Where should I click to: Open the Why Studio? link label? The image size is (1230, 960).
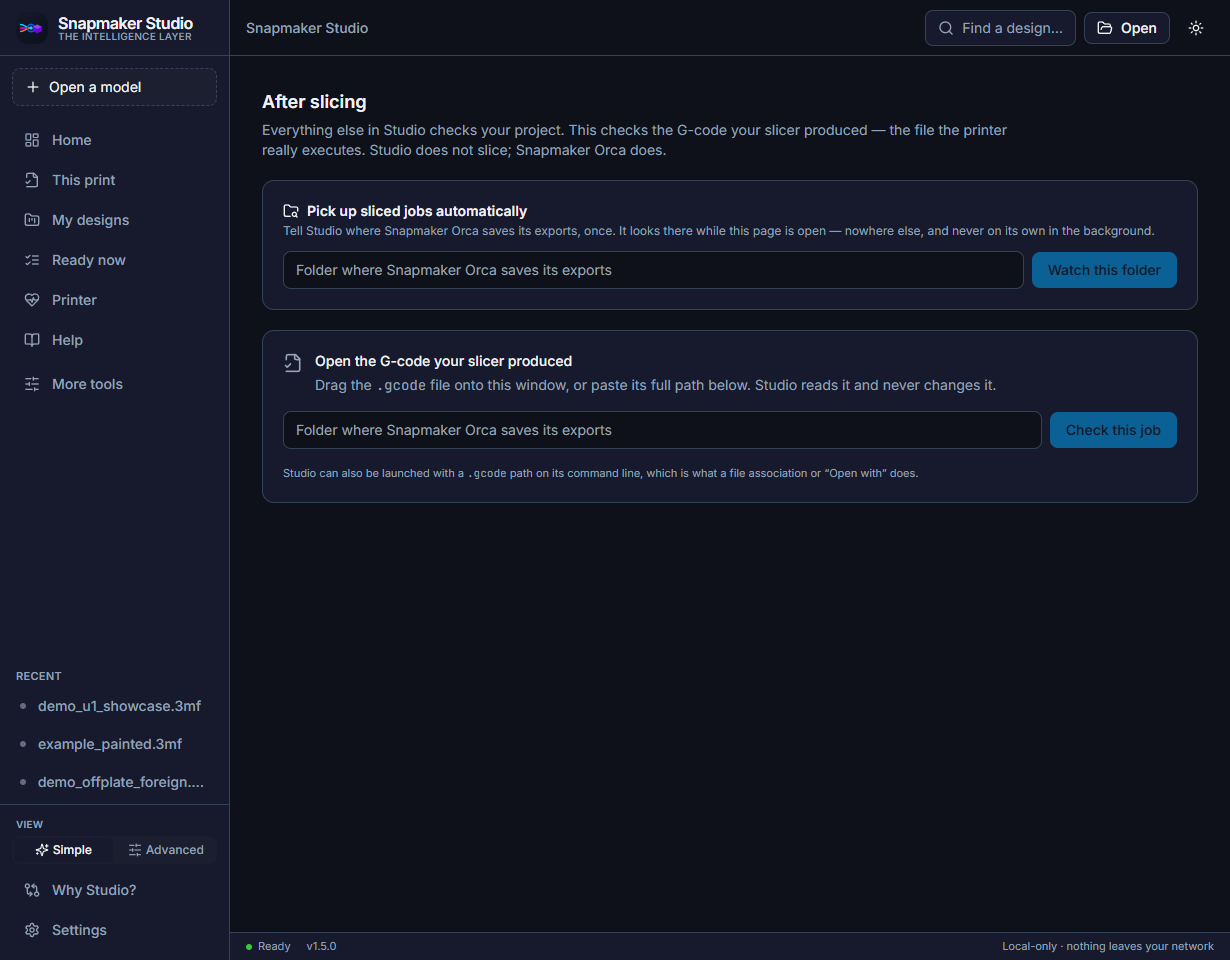tap(94, 890)
